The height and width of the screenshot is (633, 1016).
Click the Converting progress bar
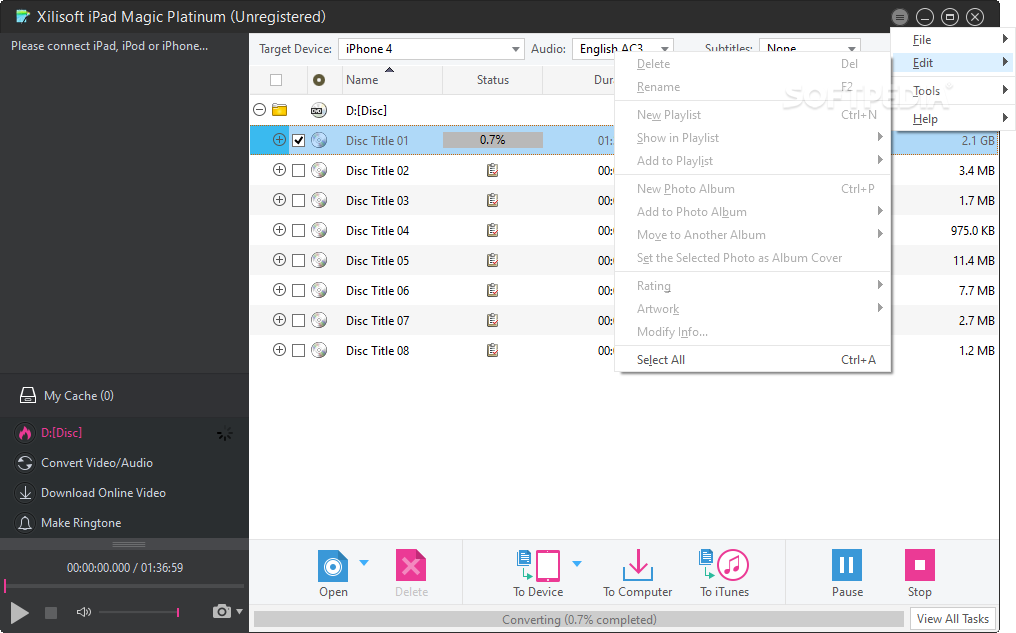click(x=579, y=619)
